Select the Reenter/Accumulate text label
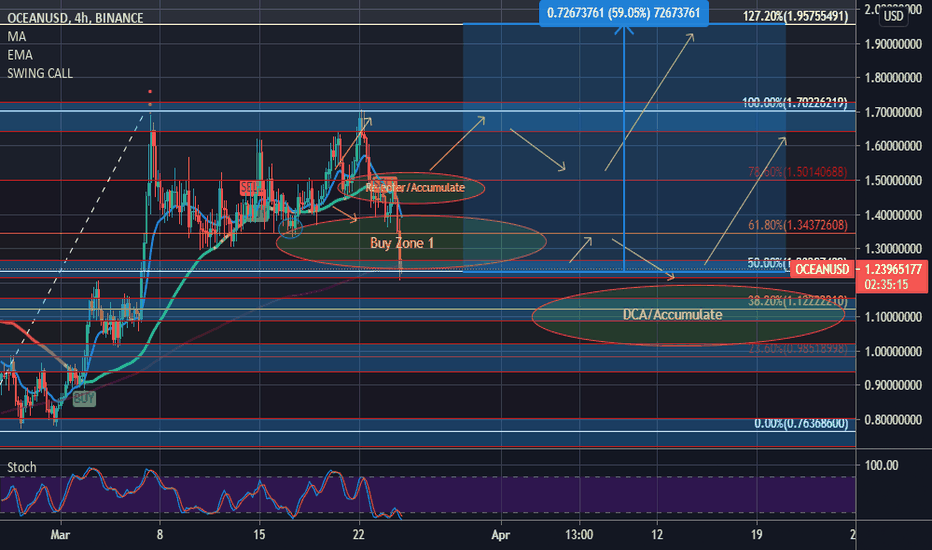932x550 pixels. (415, 188)
